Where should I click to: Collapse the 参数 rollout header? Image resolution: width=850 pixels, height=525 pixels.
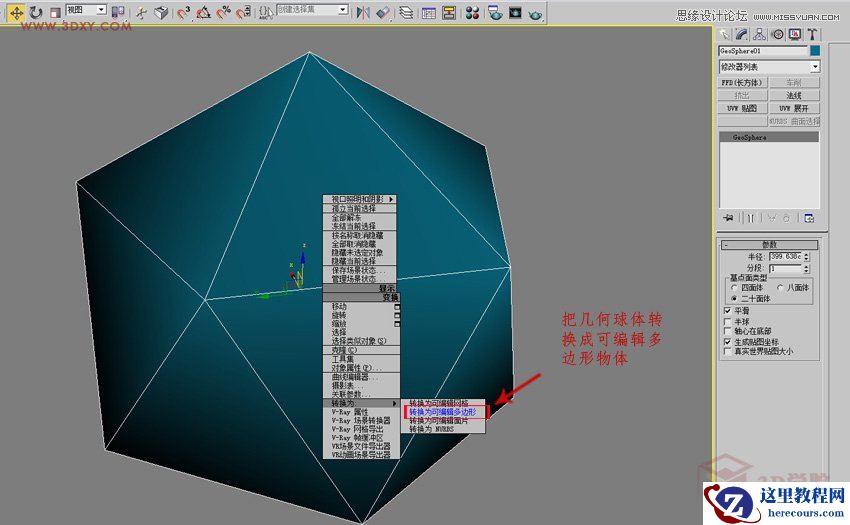click(x=769, y=245)
